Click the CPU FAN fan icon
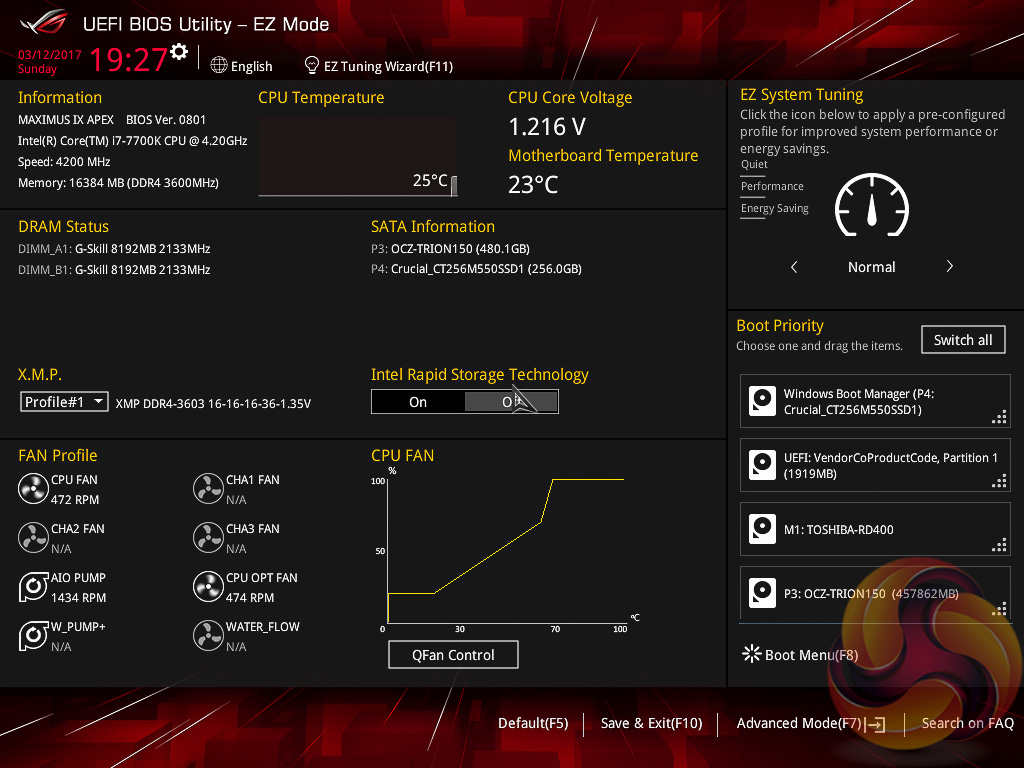The image size is (1024, 768). (33, 489)
